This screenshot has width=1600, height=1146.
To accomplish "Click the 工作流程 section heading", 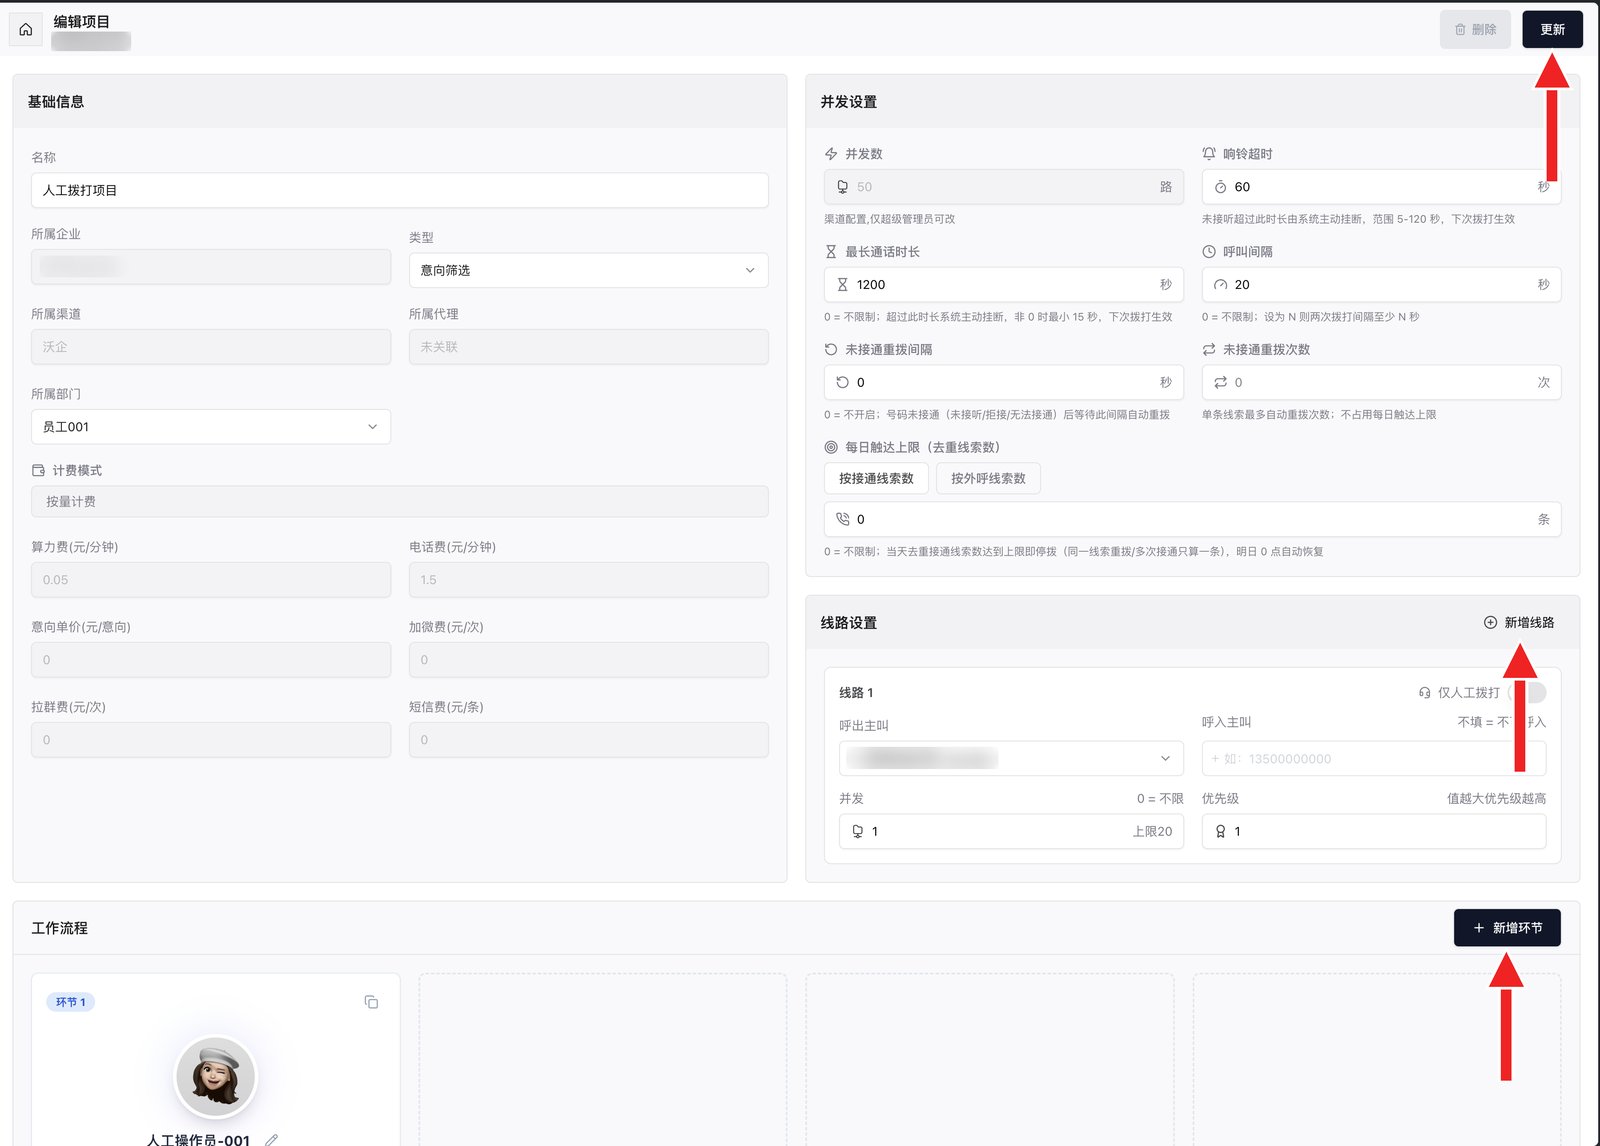I will 59,928.
